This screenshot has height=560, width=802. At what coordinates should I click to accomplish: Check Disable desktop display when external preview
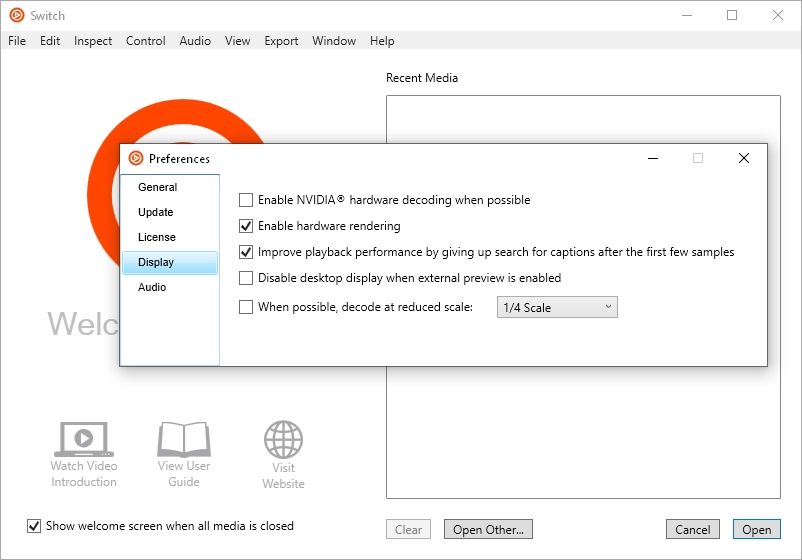246,278
